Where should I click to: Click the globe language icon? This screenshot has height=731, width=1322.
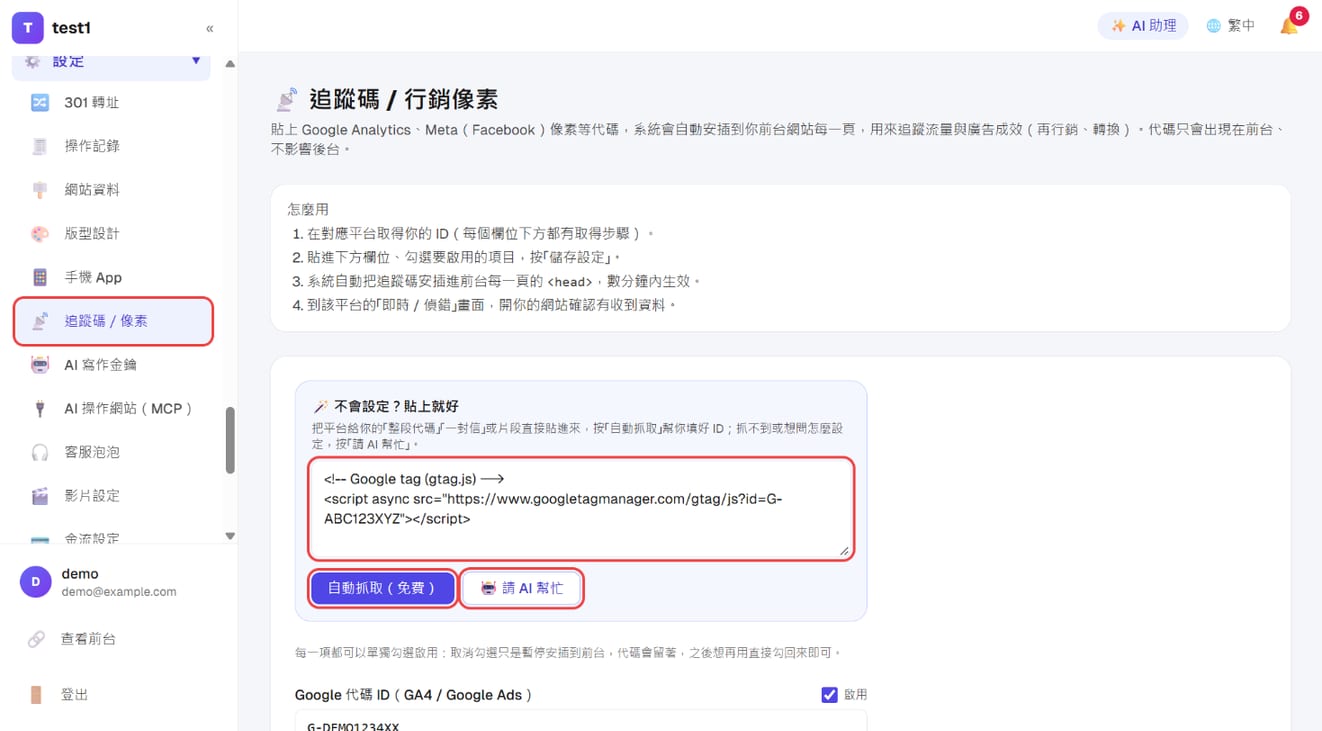(x=1214, y=26)
